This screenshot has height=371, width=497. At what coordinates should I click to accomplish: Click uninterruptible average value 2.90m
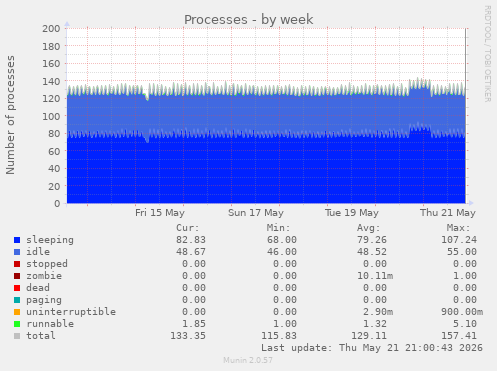[378, 312]
